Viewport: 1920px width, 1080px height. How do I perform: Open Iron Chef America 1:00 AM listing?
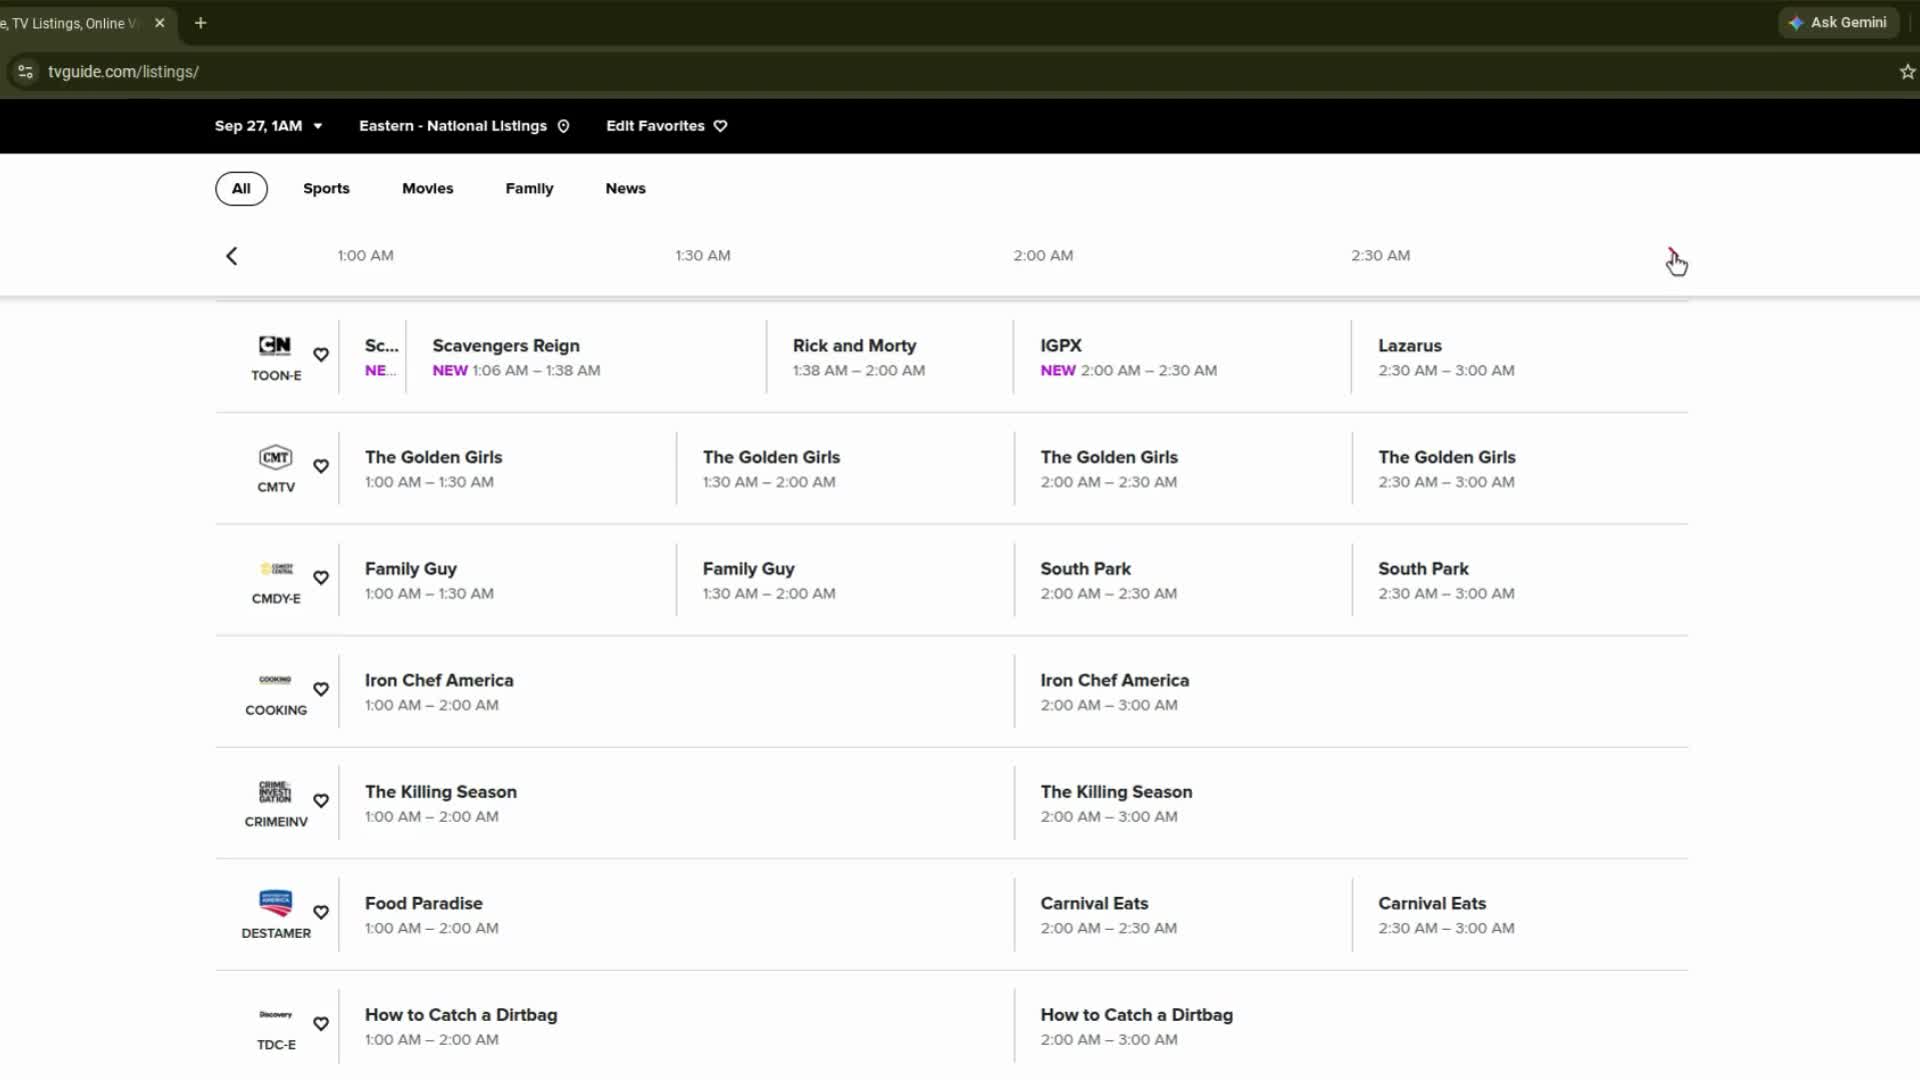677,691
